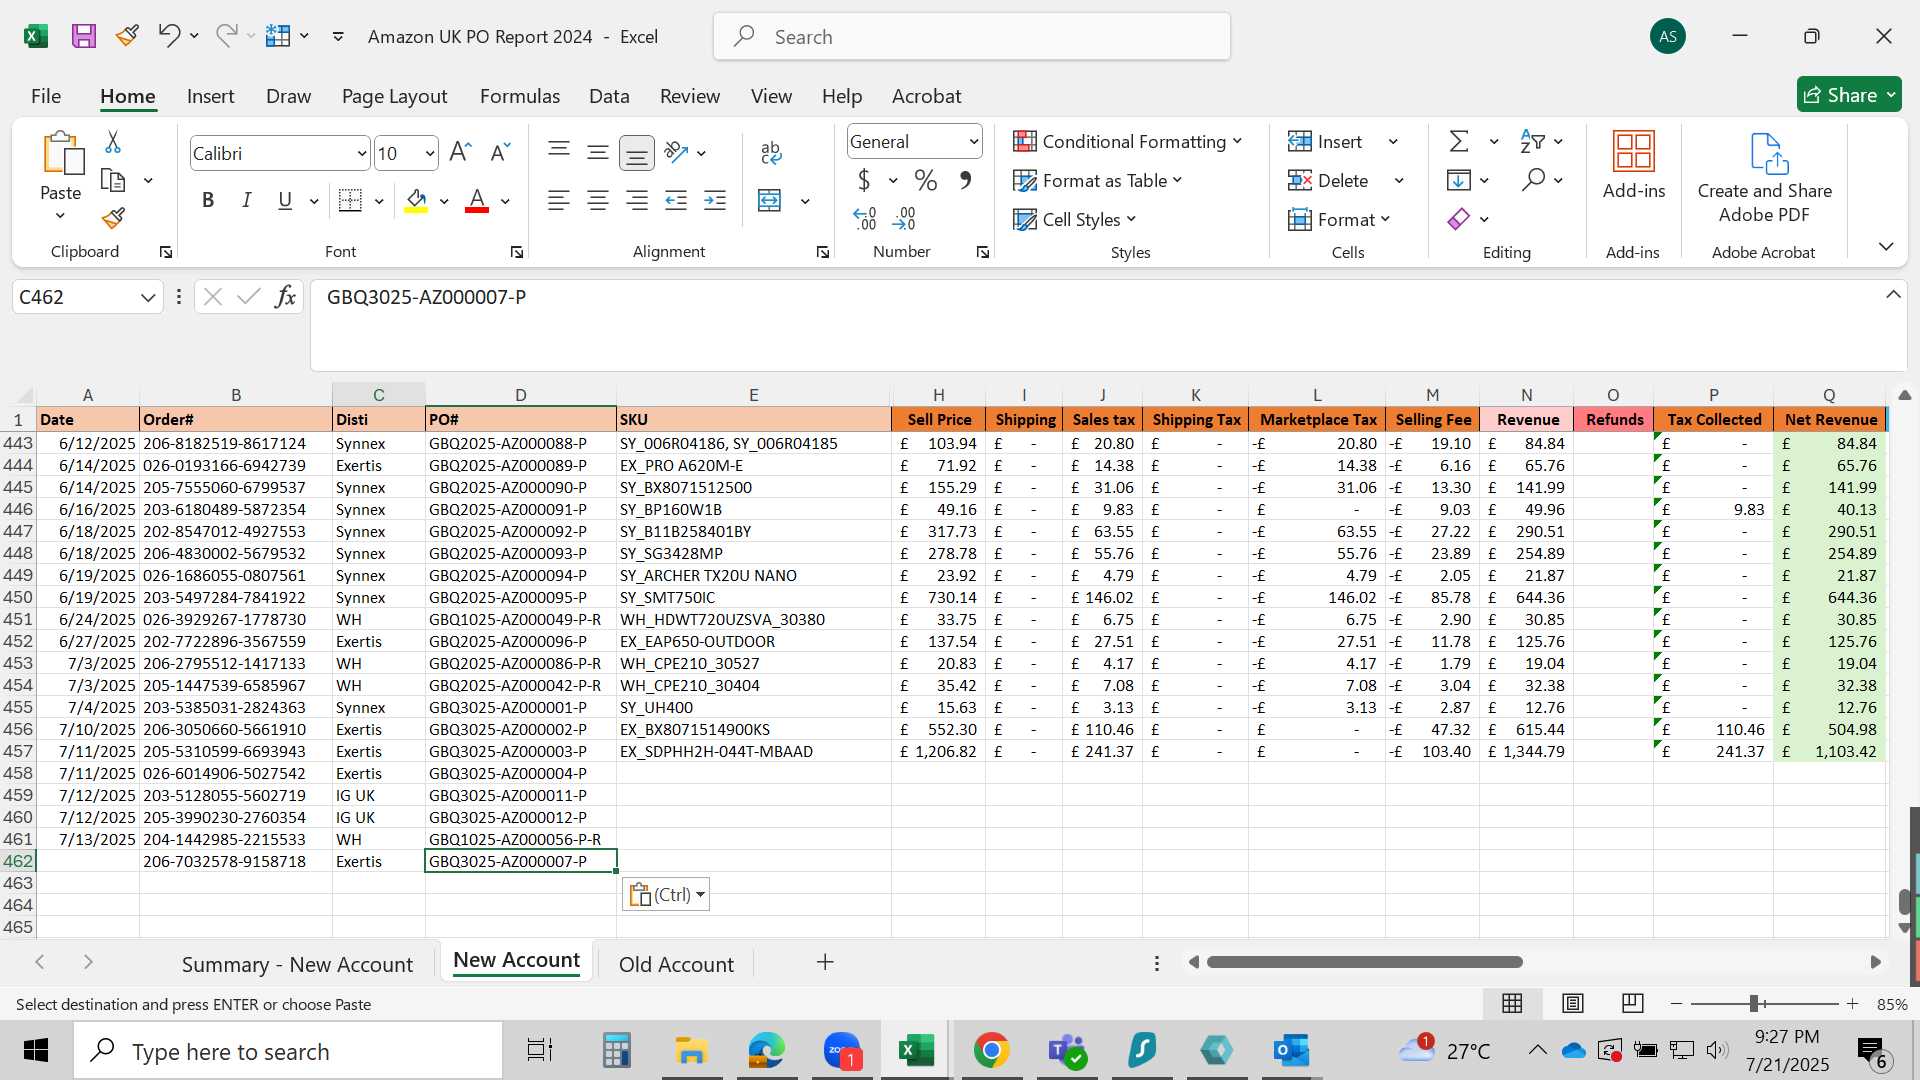Click Format cells button
Viewport: 1920px width, 1080px height.
(1339, 220)
